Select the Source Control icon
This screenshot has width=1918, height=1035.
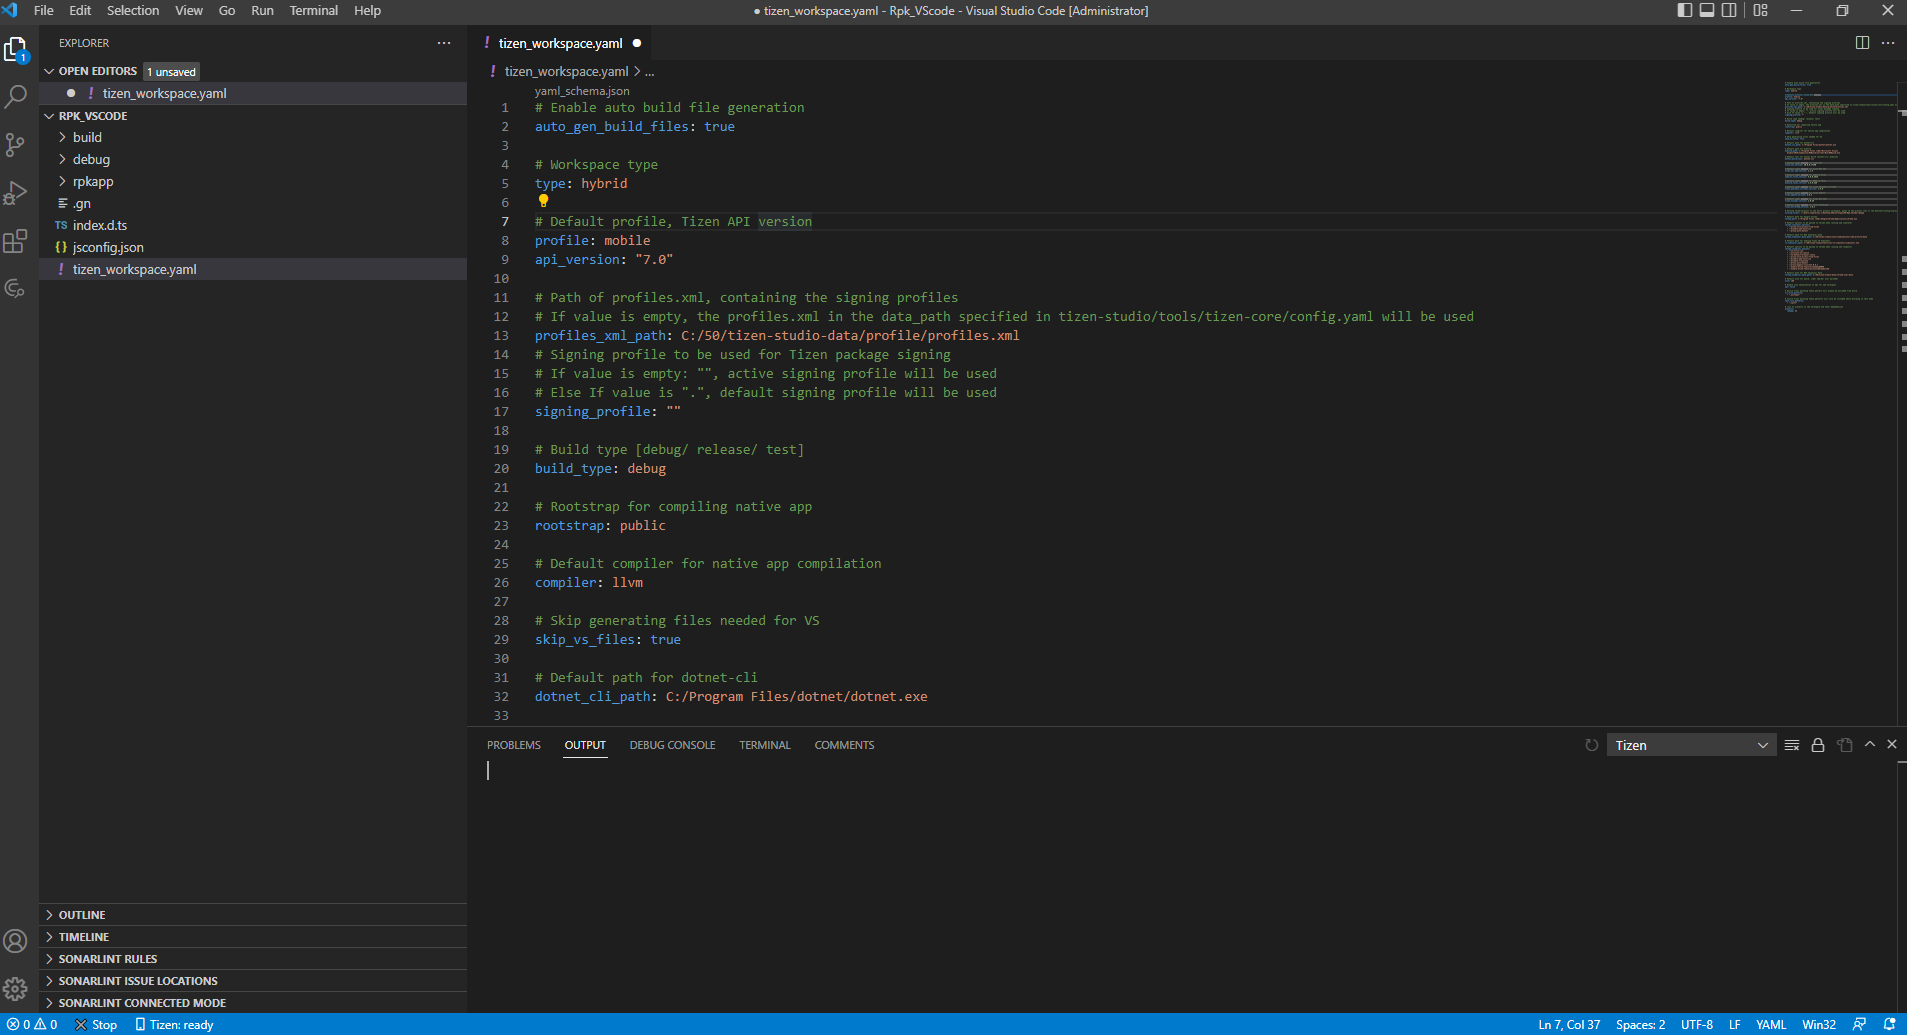pyautogui.click(x=16, y=145)
